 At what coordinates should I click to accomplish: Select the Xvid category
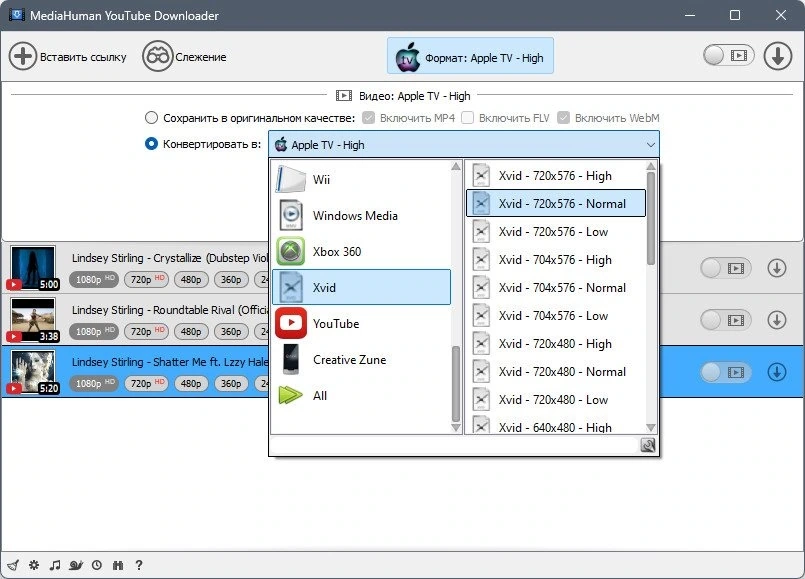[361, 287]
